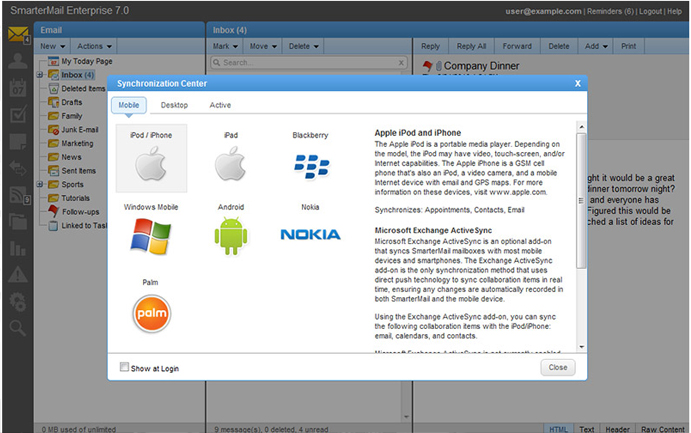
Task: Close Synchronization Center with the X
Action: point(578,83)
